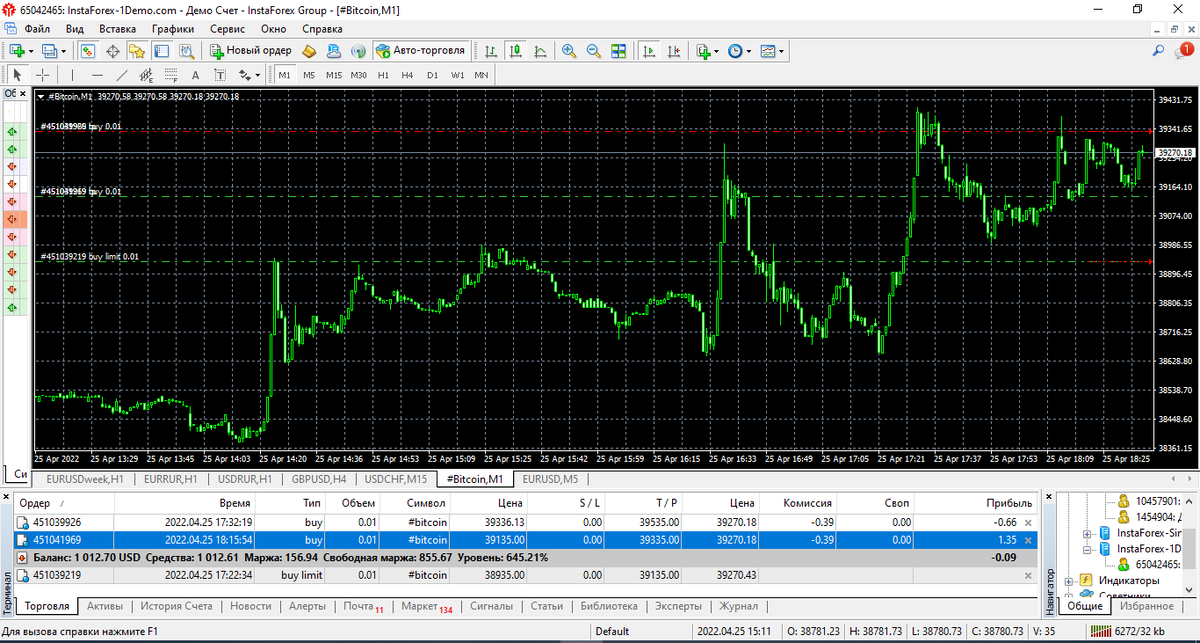Viewport: 1200px width, 643px height.
Task: Select the trendline drawing tool
Action: click(x=122, y=74)
